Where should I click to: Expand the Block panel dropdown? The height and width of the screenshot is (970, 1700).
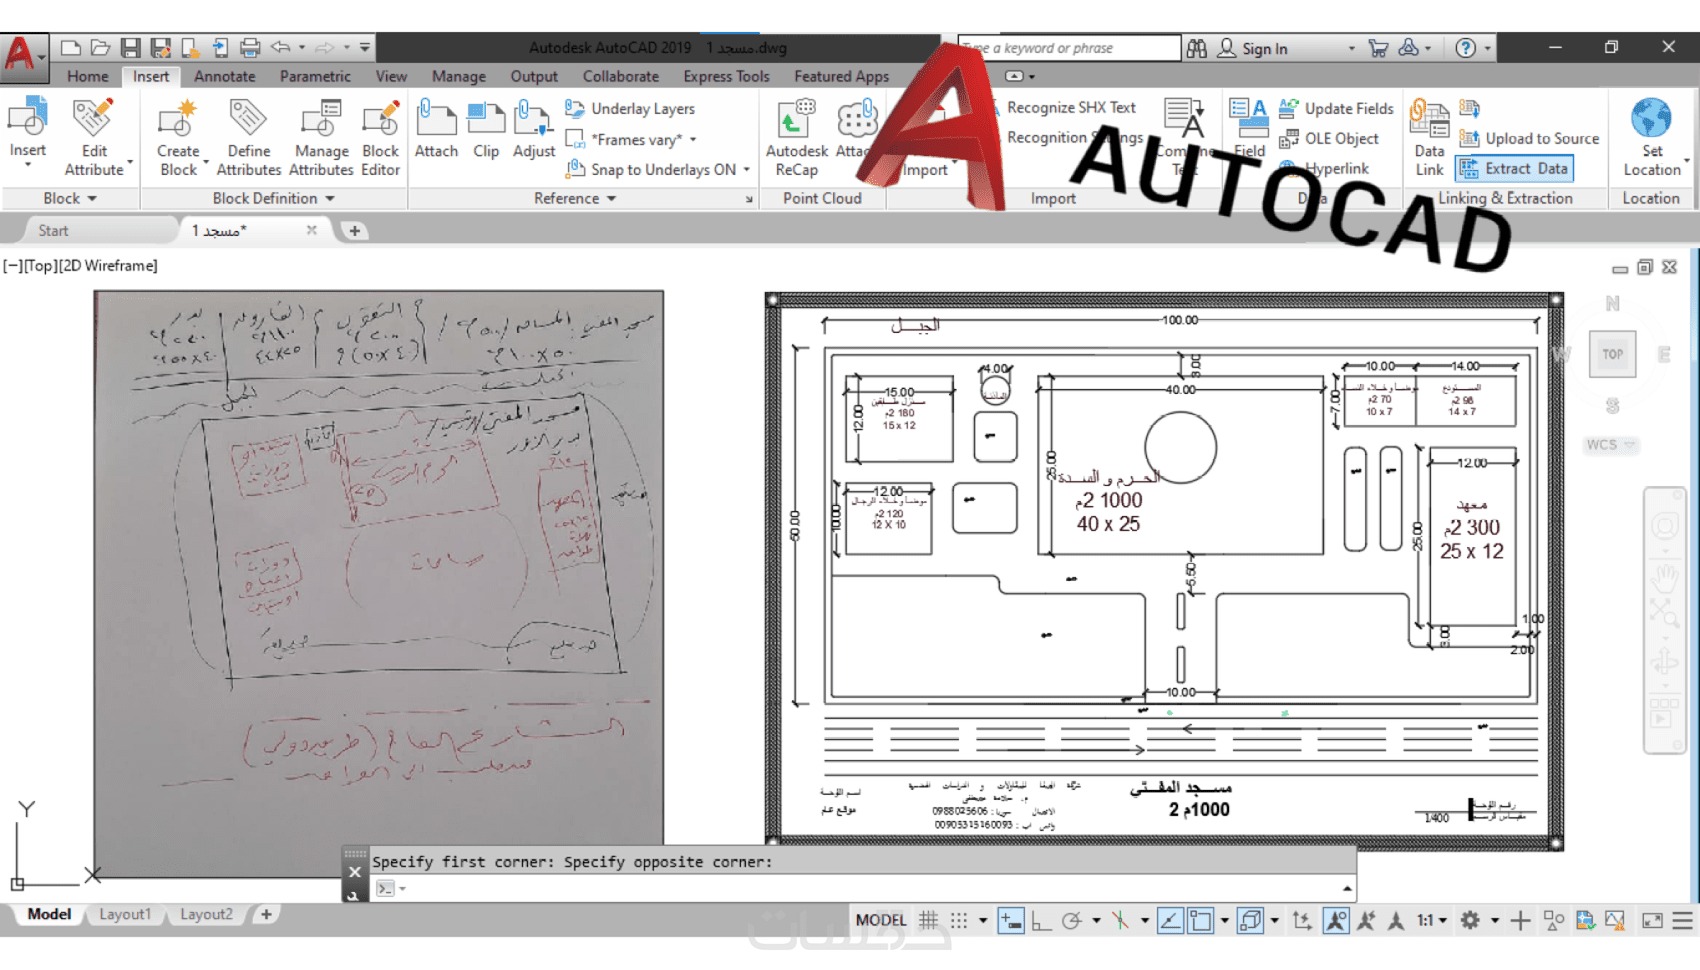[x=70, y=198]
